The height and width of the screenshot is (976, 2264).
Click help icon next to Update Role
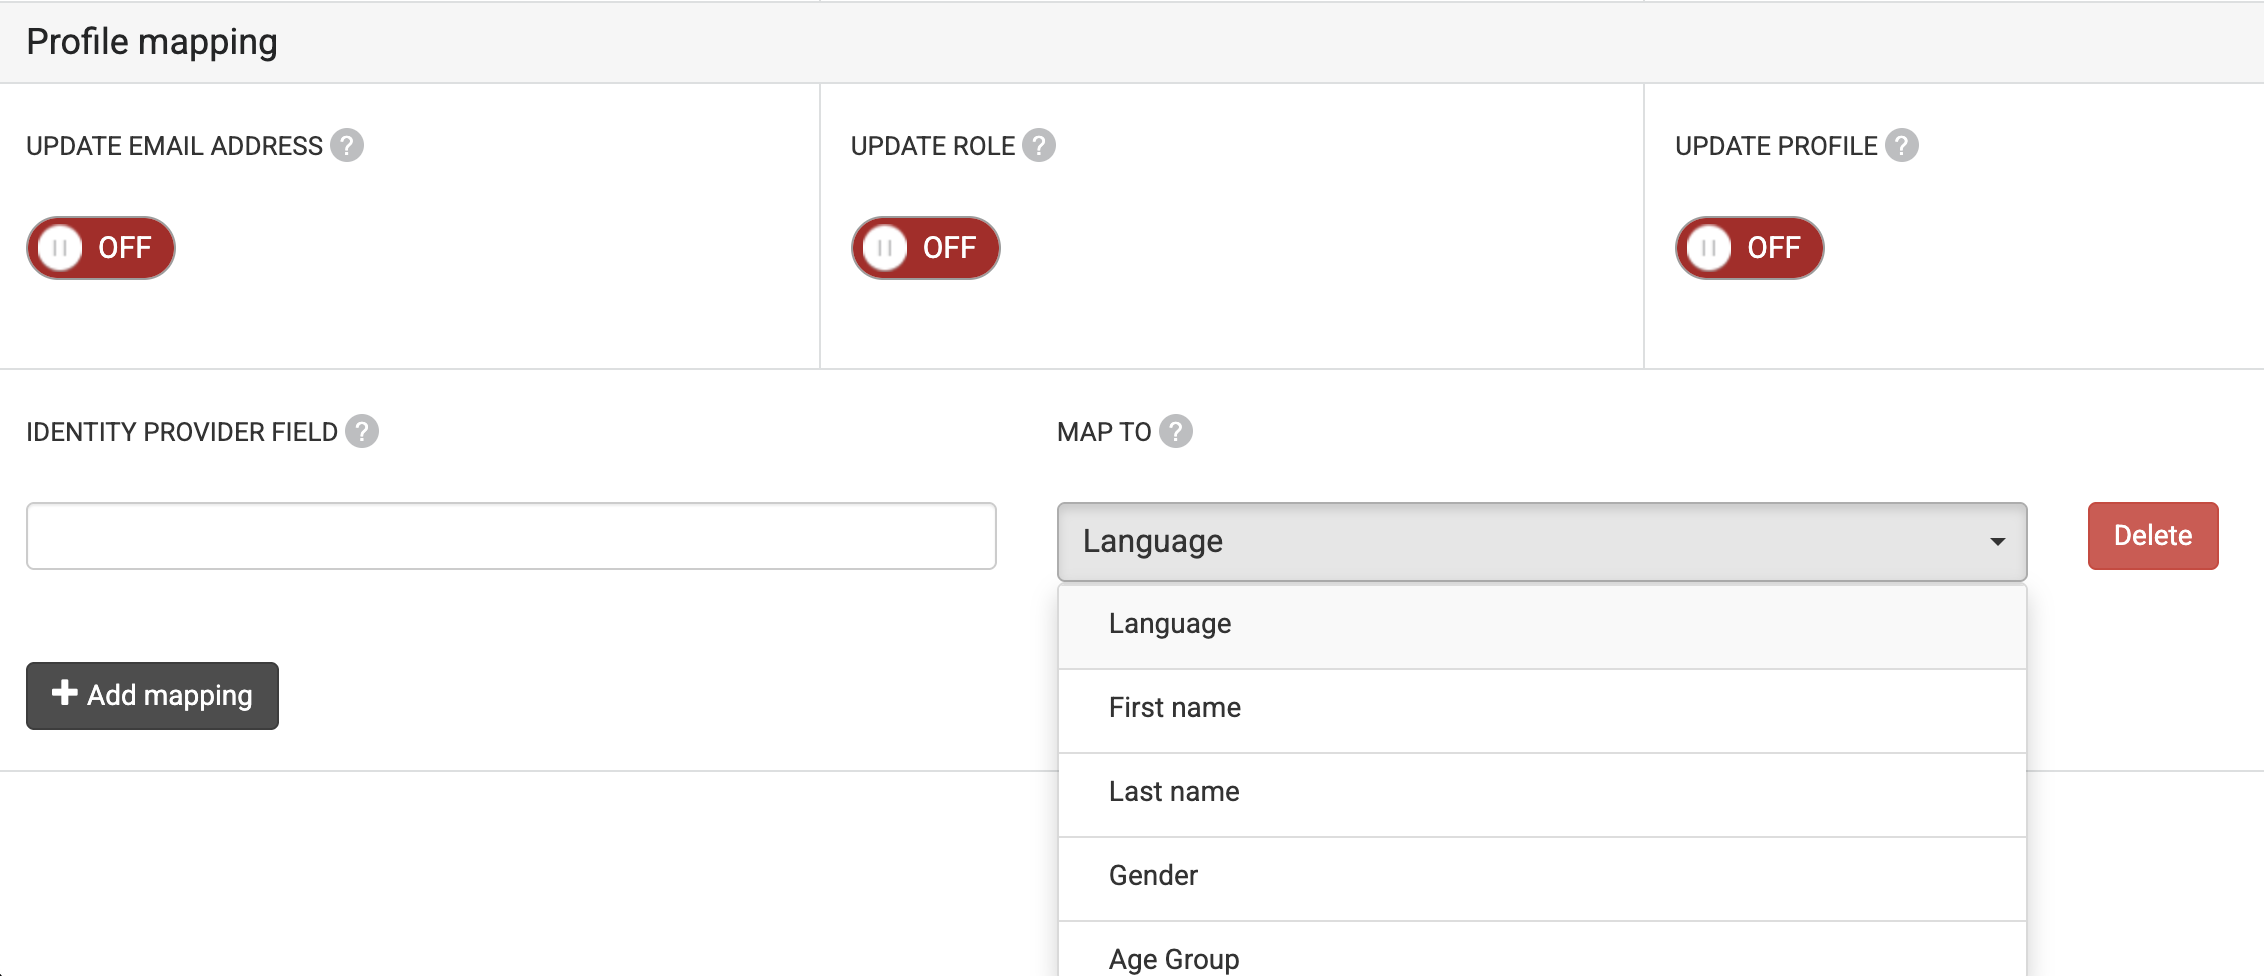coord(1039,146)
